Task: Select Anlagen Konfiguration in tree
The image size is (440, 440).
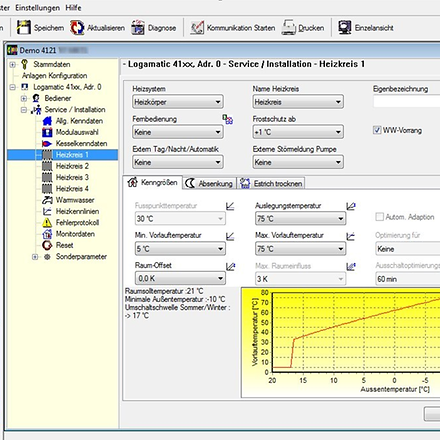Action: pyautogui.click(x=55, y=76)
